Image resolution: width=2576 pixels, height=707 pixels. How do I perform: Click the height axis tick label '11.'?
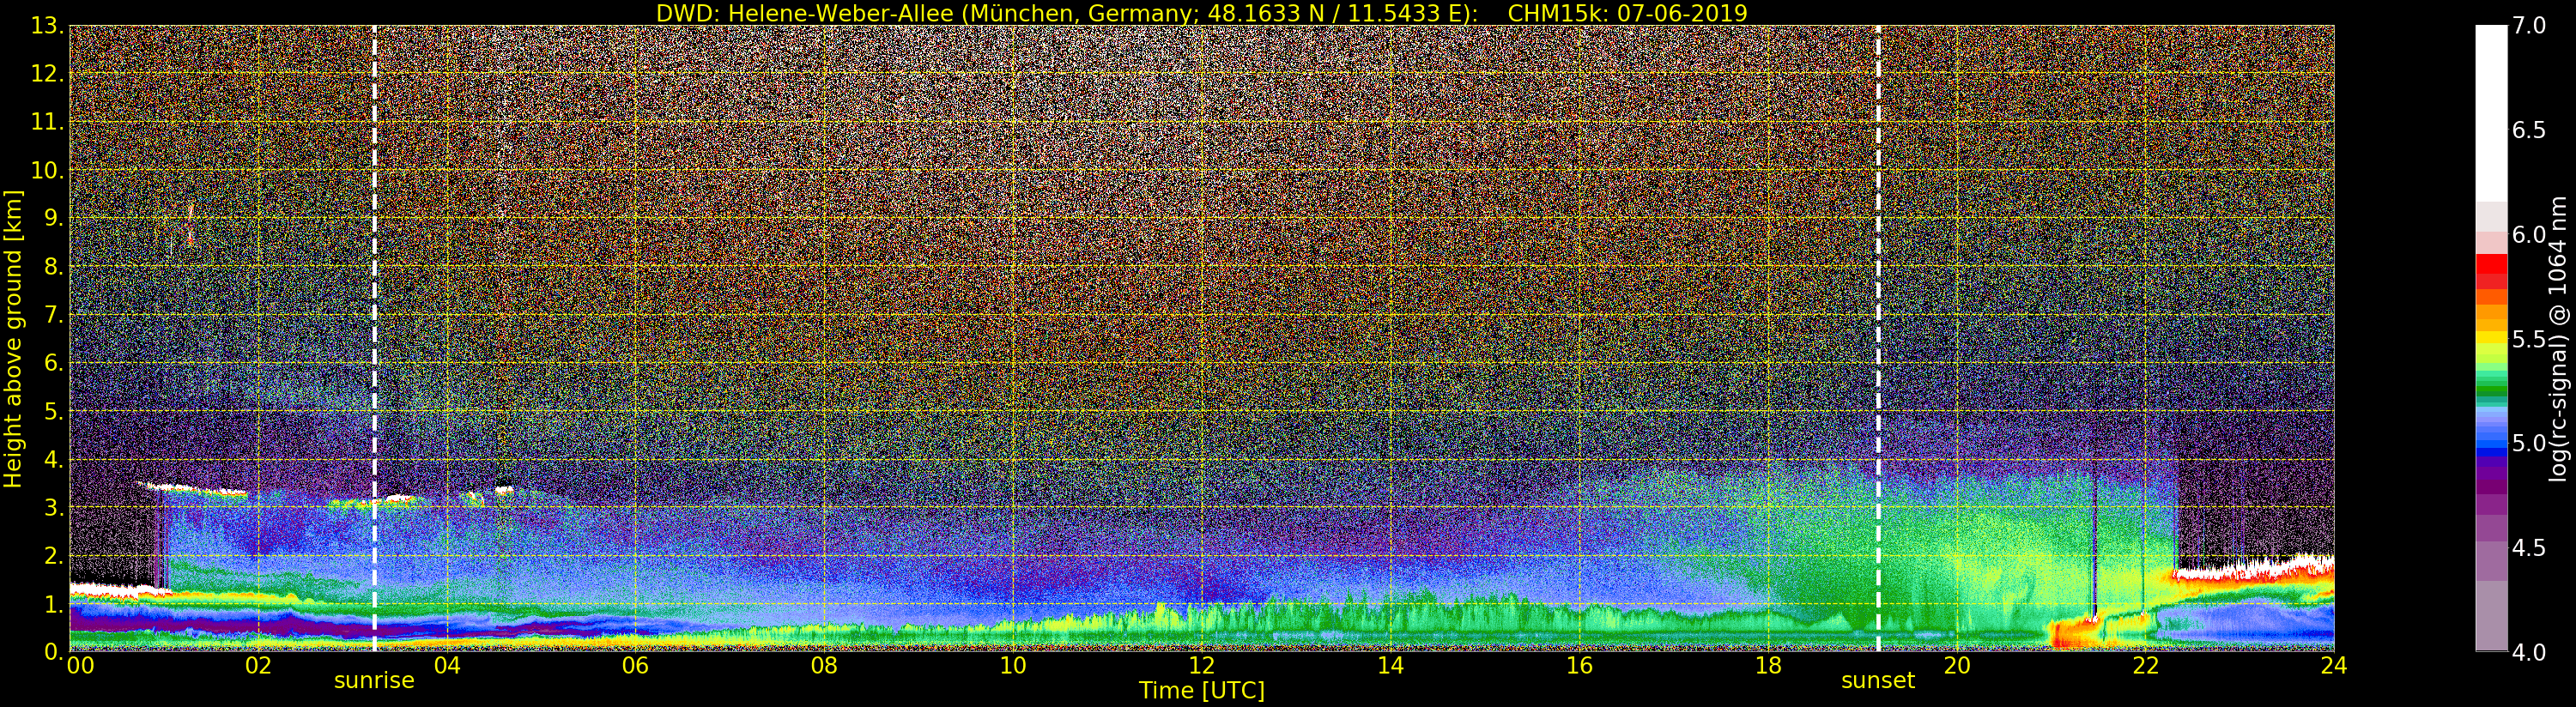47,122
